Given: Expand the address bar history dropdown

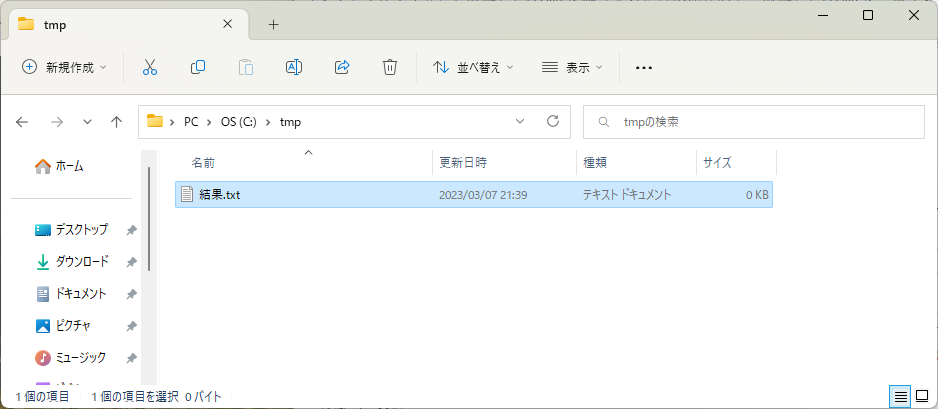Looking at the screenshot, I should pyautogui.click(x=519, y=122).
